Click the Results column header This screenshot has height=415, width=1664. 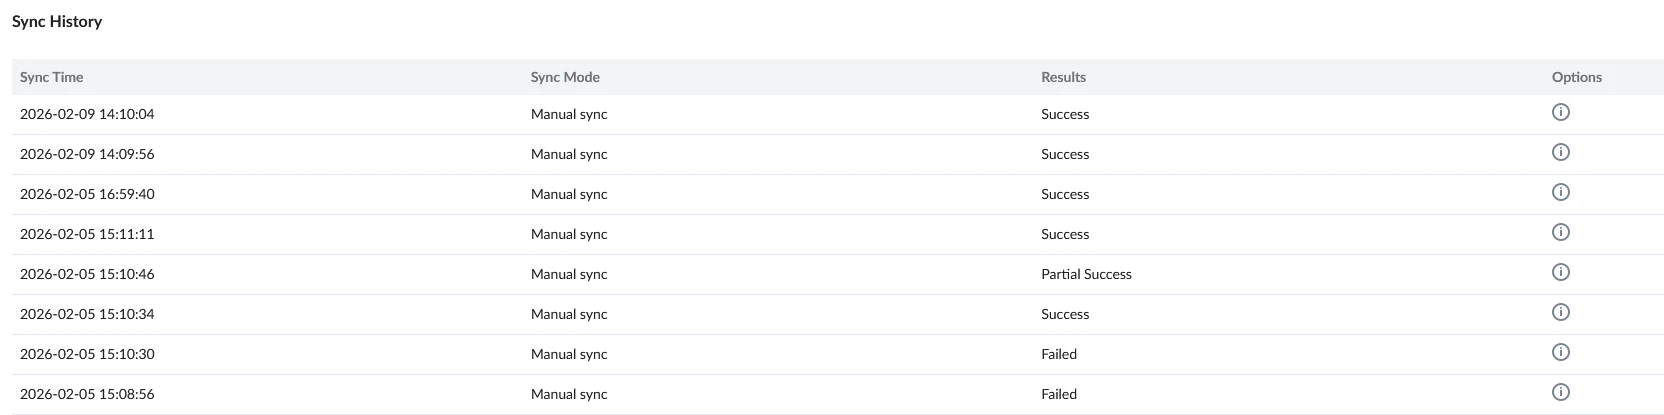tap(1063, 77)
